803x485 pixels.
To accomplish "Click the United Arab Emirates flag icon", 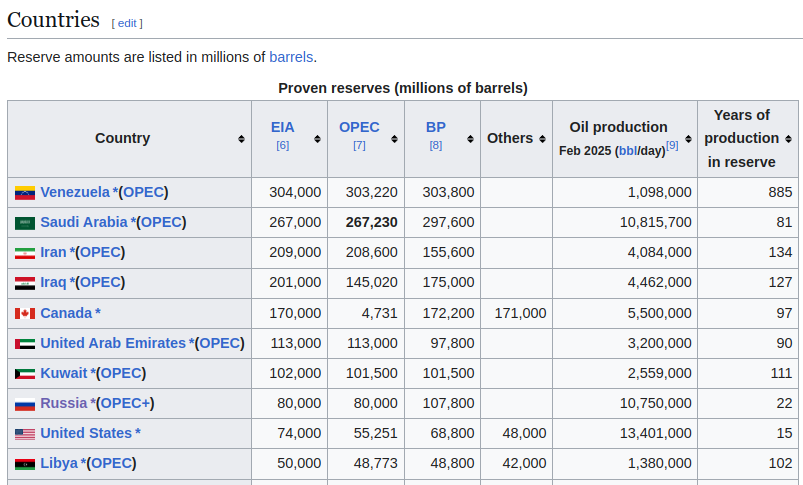I will (25, 344).
